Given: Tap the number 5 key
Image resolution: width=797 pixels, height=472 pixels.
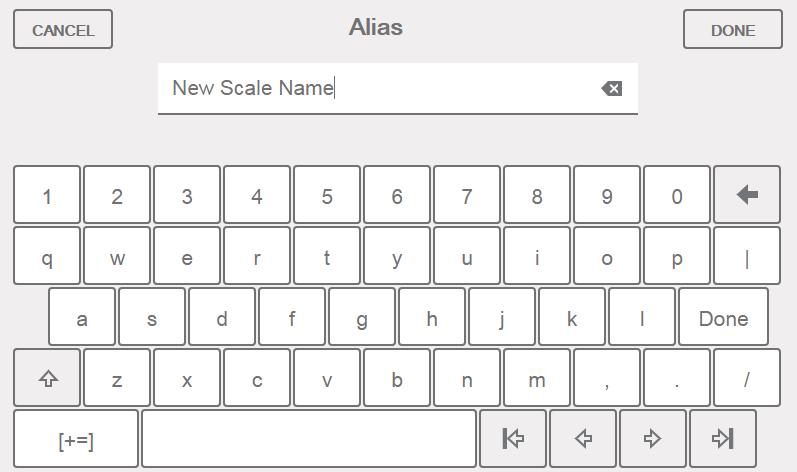Looking at the screenshot, I should (x=327, y=195).
